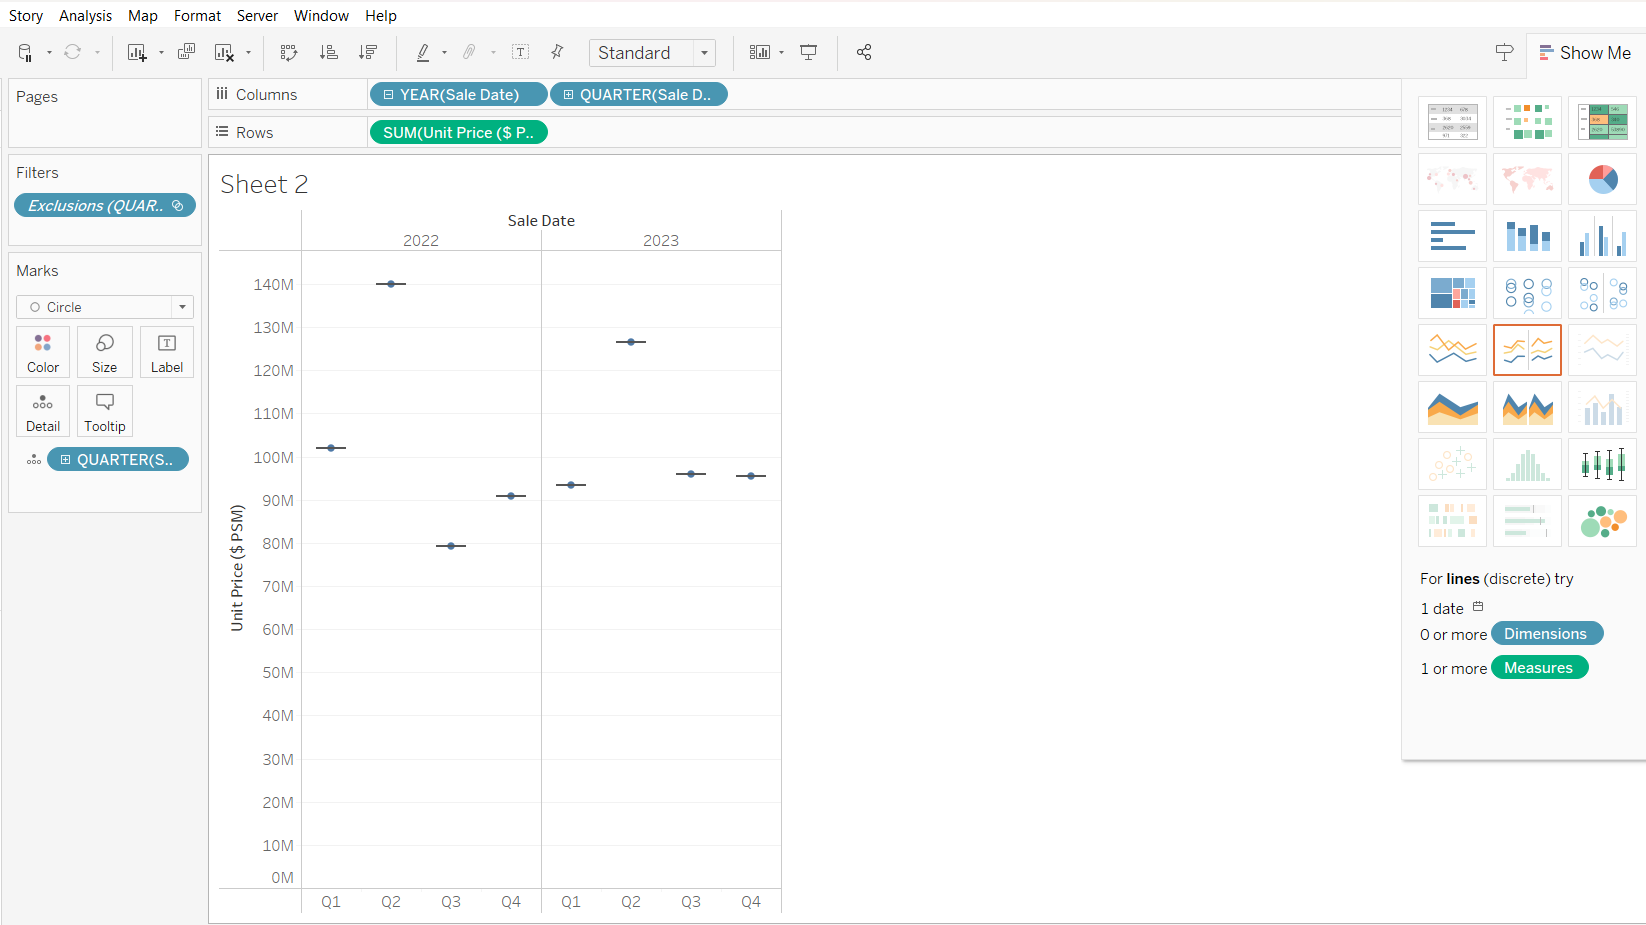Click the Share workbook icon
This screenshot has height=925, width=1646.
click(x=864, y=53)
